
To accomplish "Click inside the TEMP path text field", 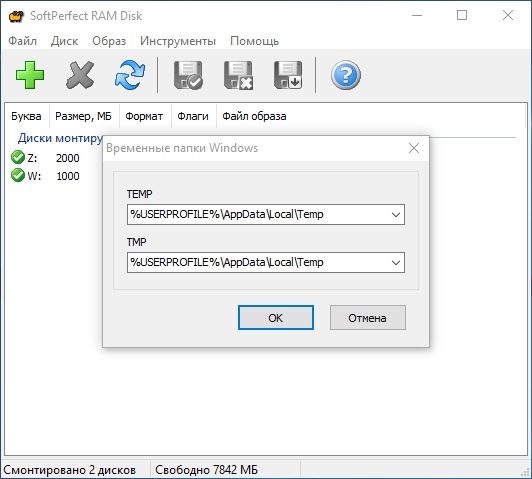I will (x=266, y=214).
